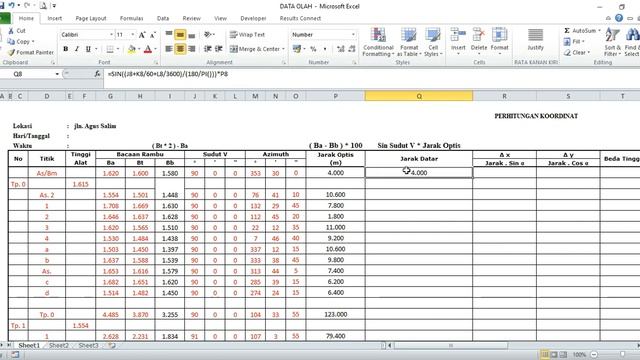Viewport: 640px width, 360px height.
Task: Click the Justify icon
Action: click(x=536, y=35)
